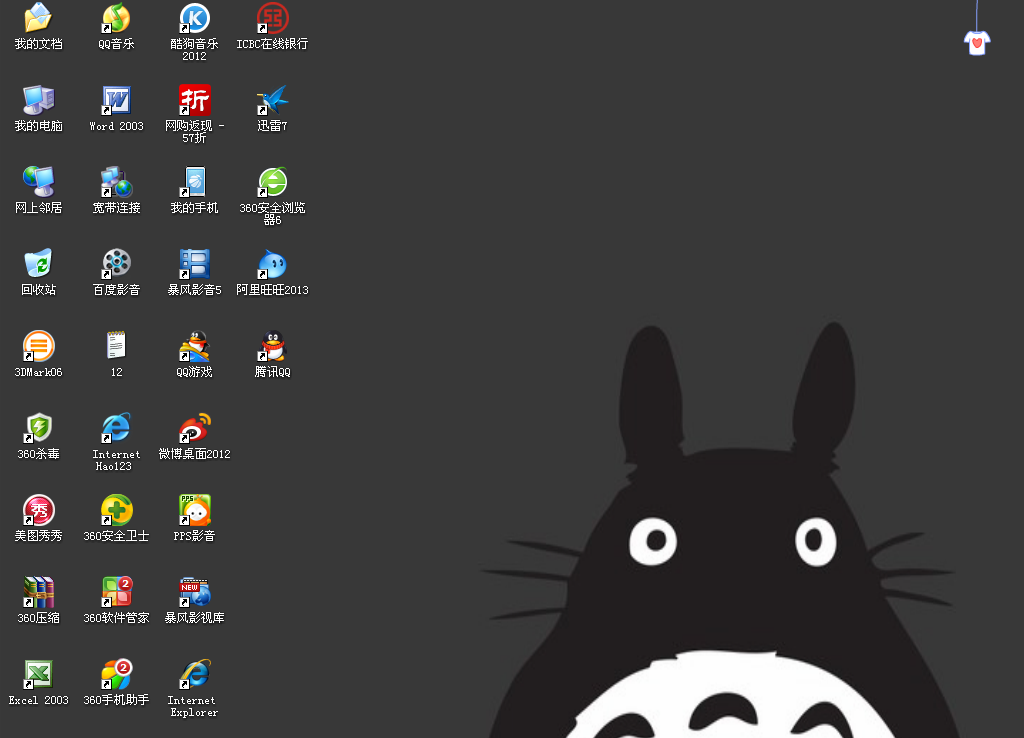This screenshot has width=1024, height=738.
Task: Click the text file named 12
Action: coord(116,346)
